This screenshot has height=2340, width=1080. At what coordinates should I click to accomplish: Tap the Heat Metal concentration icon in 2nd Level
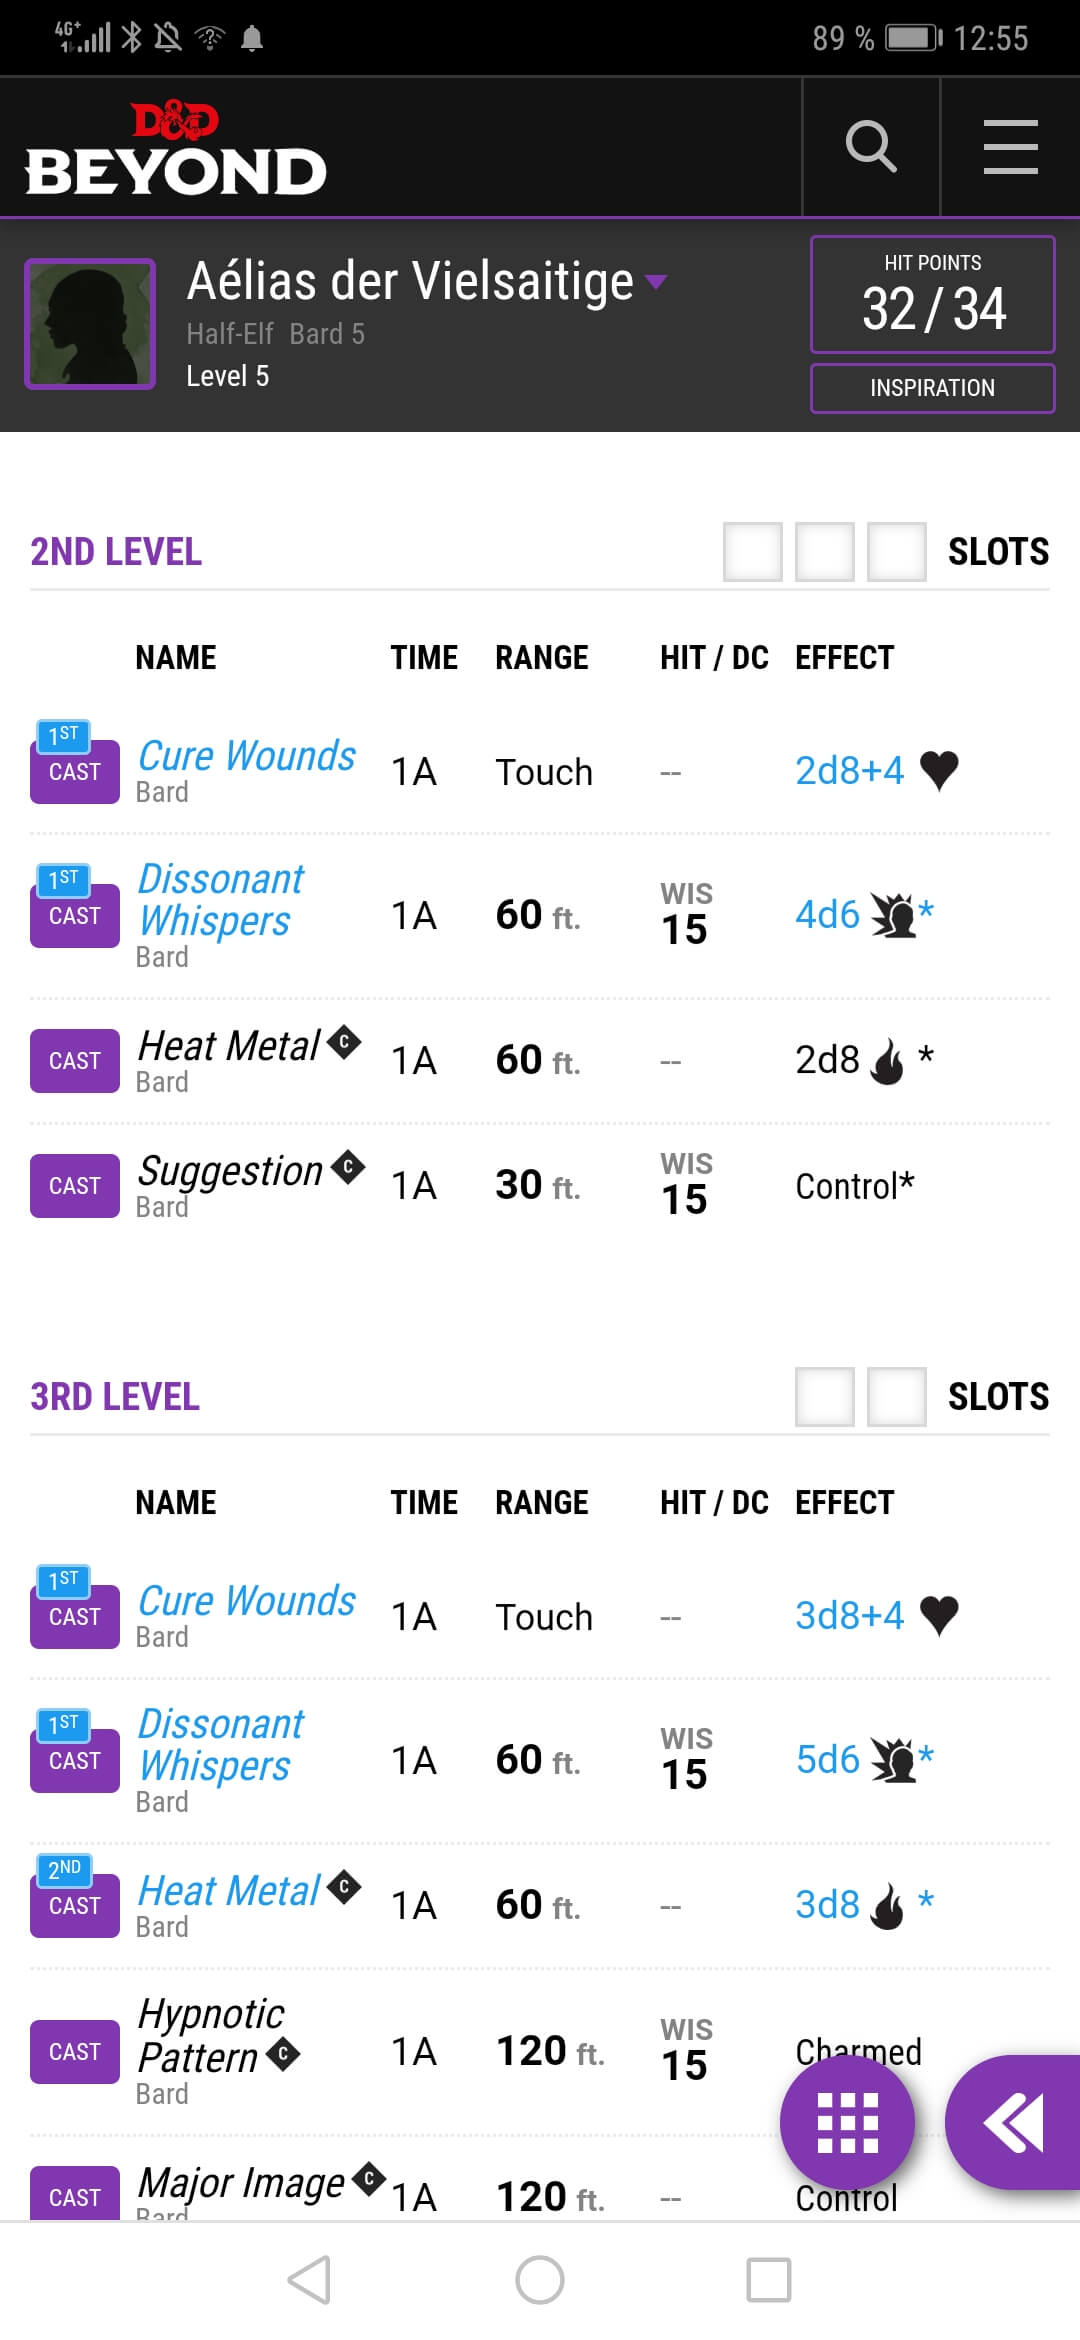tap(344, 1042)
